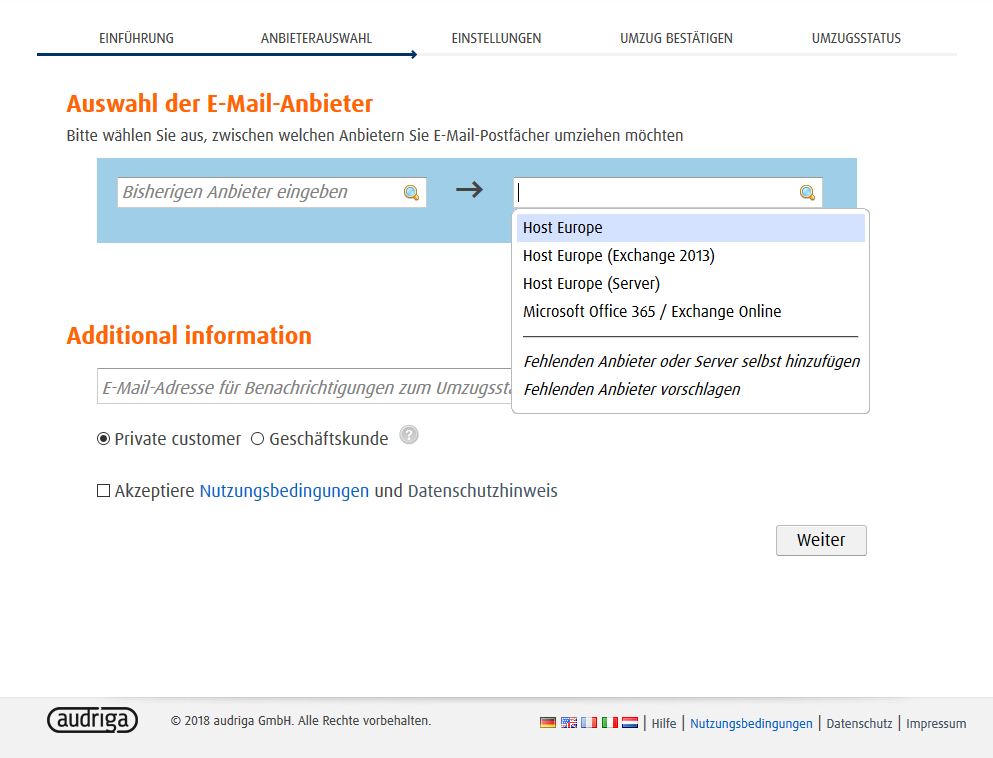Click the audriga logo in the footer
993x758 pixels.
(x=92, y=720)
